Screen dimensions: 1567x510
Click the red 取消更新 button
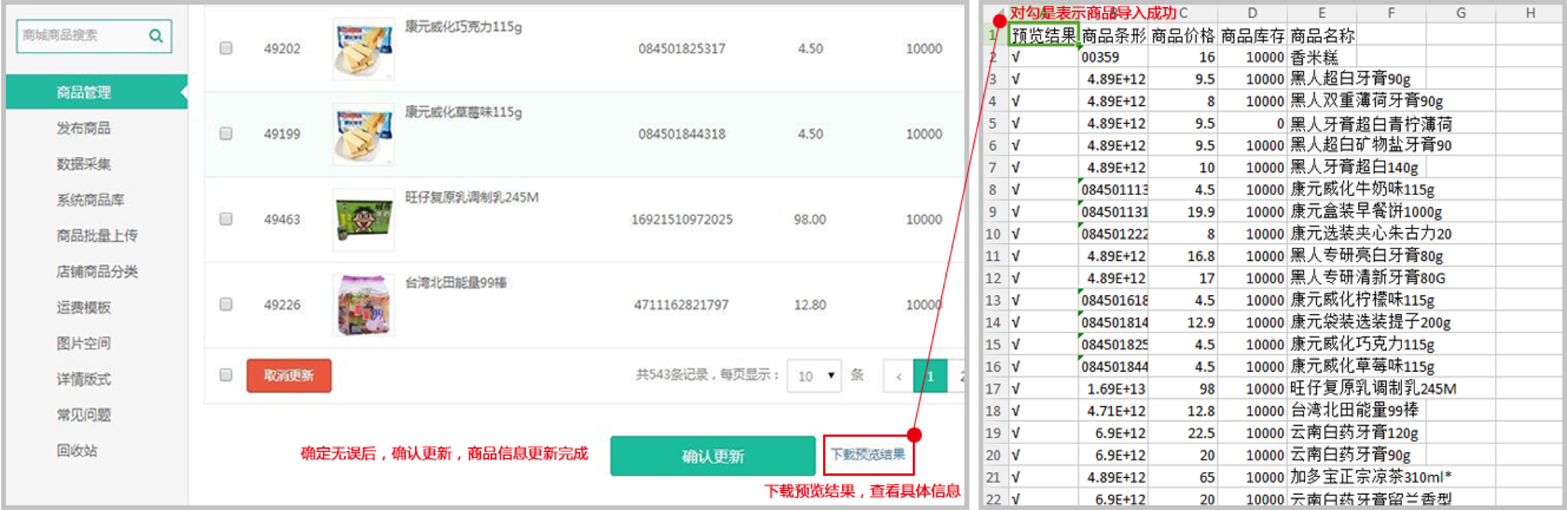click(289, 376)
